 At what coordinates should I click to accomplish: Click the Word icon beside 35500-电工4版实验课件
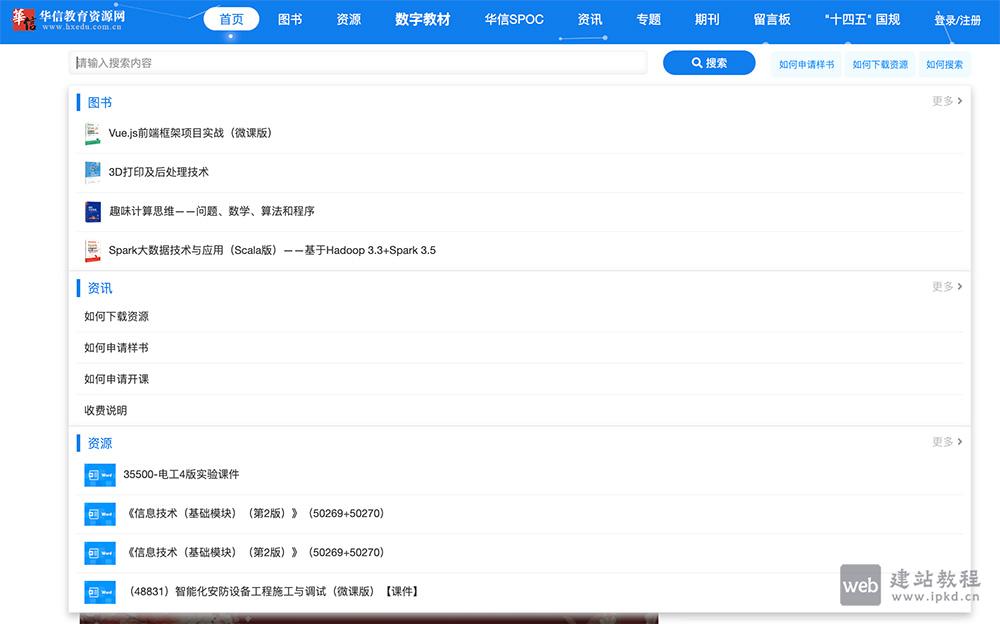99,474
